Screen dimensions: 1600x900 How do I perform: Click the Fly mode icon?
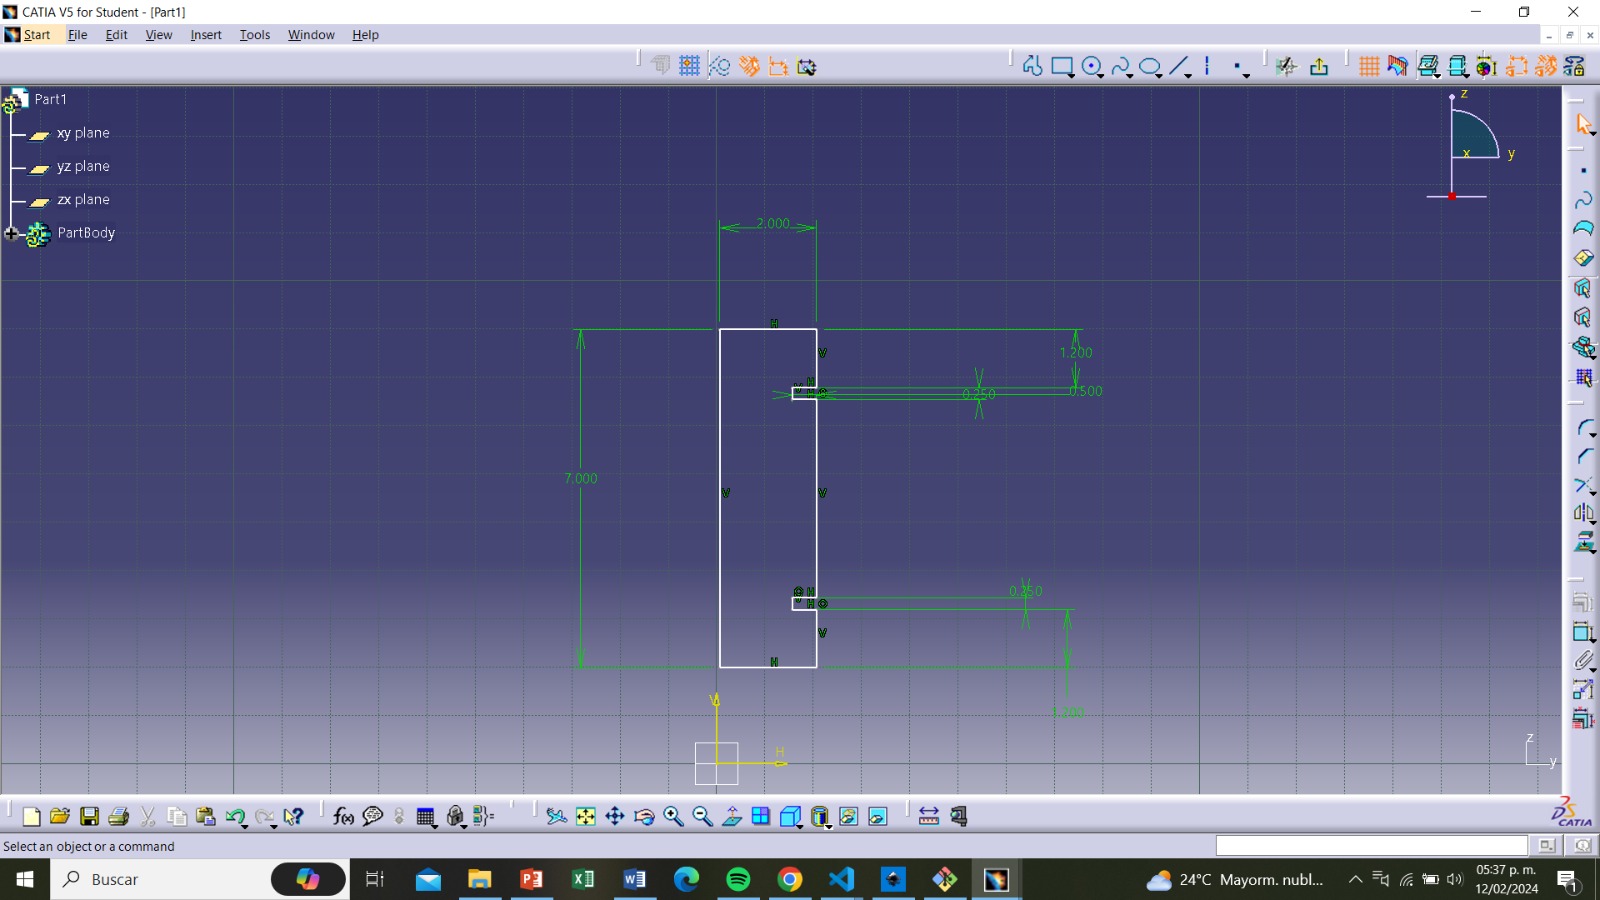click(x=557, y=817)
